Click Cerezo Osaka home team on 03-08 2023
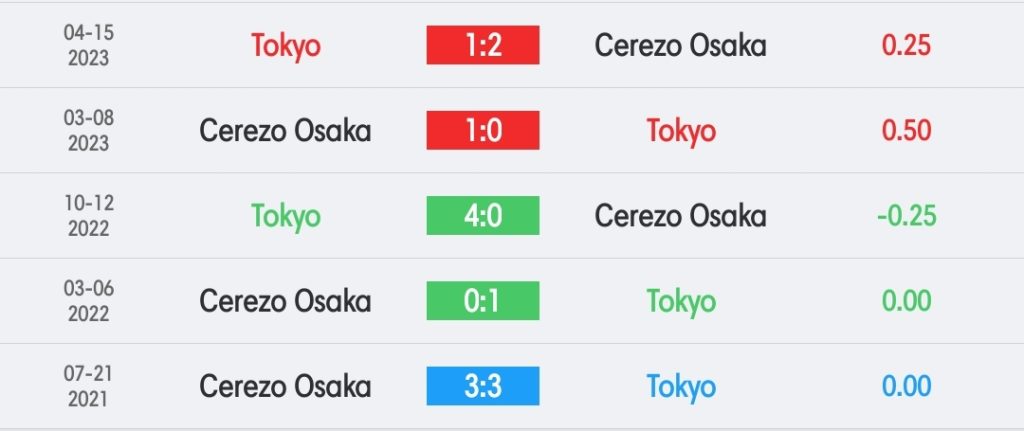Image resolution: width=1024 pixels, height=431 pixels. (285, 131)
